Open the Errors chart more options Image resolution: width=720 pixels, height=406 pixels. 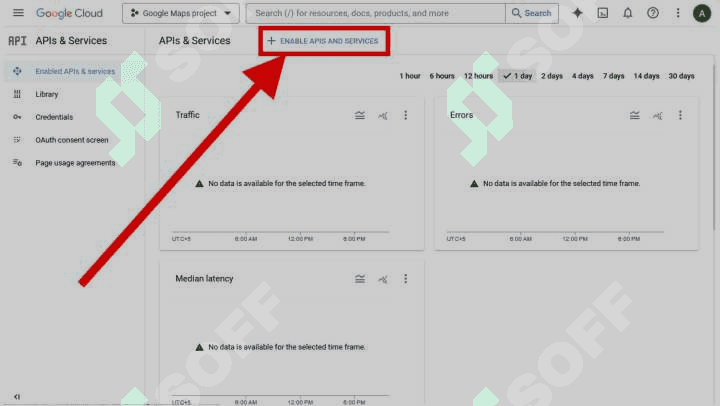[x=680, y=115]
